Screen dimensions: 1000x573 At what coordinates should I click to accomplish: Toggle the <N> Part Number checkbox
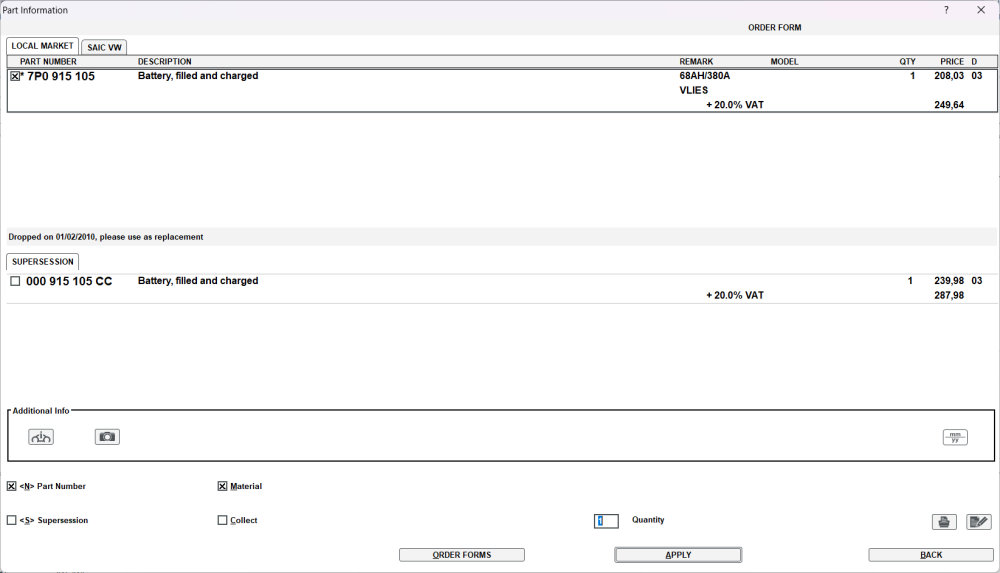(11, 486)
